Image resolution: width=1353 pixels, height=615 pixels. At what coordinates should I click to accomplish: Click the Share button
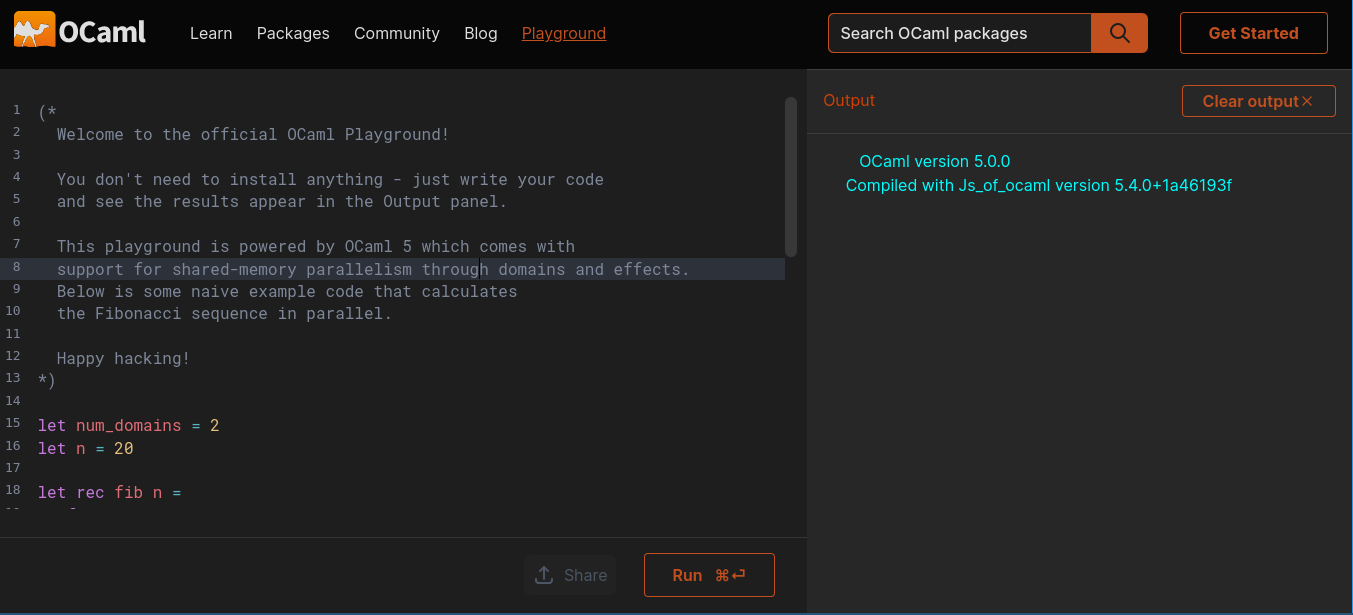[570, 575]
